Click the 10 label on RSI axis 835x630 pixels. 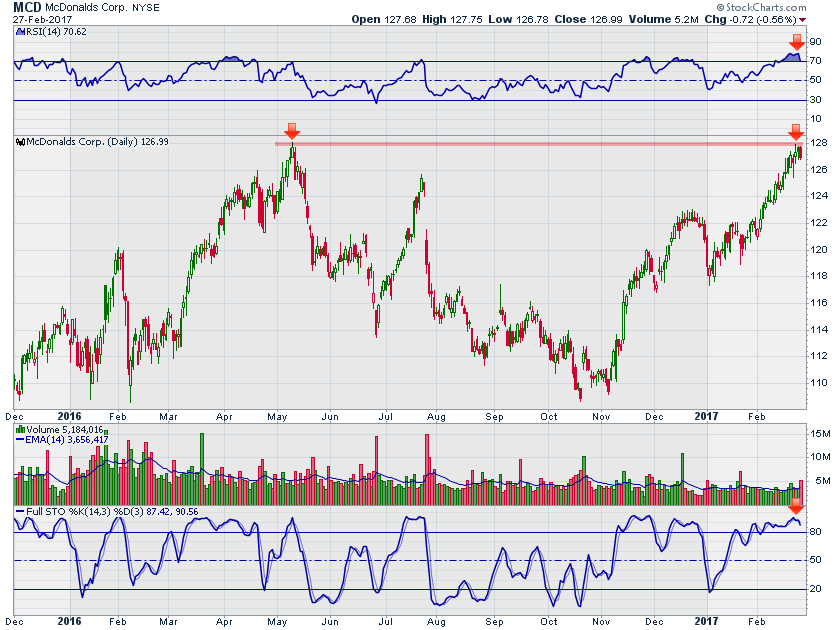[815, 119]
